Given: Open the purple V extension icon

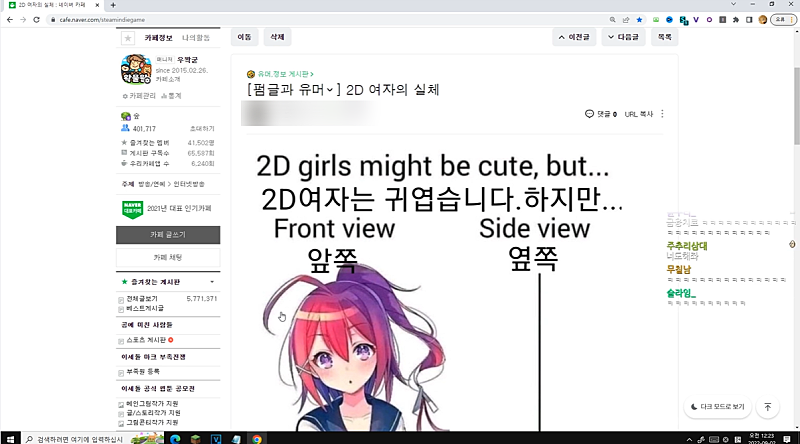Looking at the screenshot, I should 696,19.
